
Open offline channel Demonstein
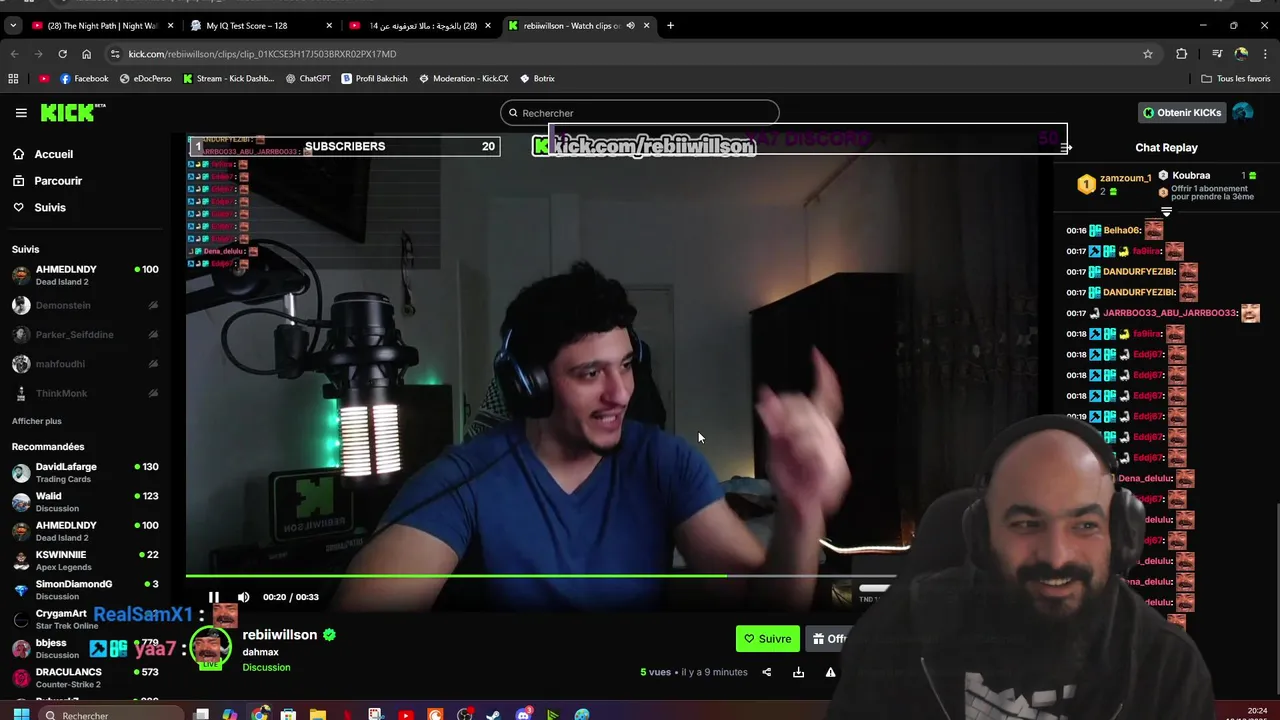pyautogui.click(x=85, y=305)
